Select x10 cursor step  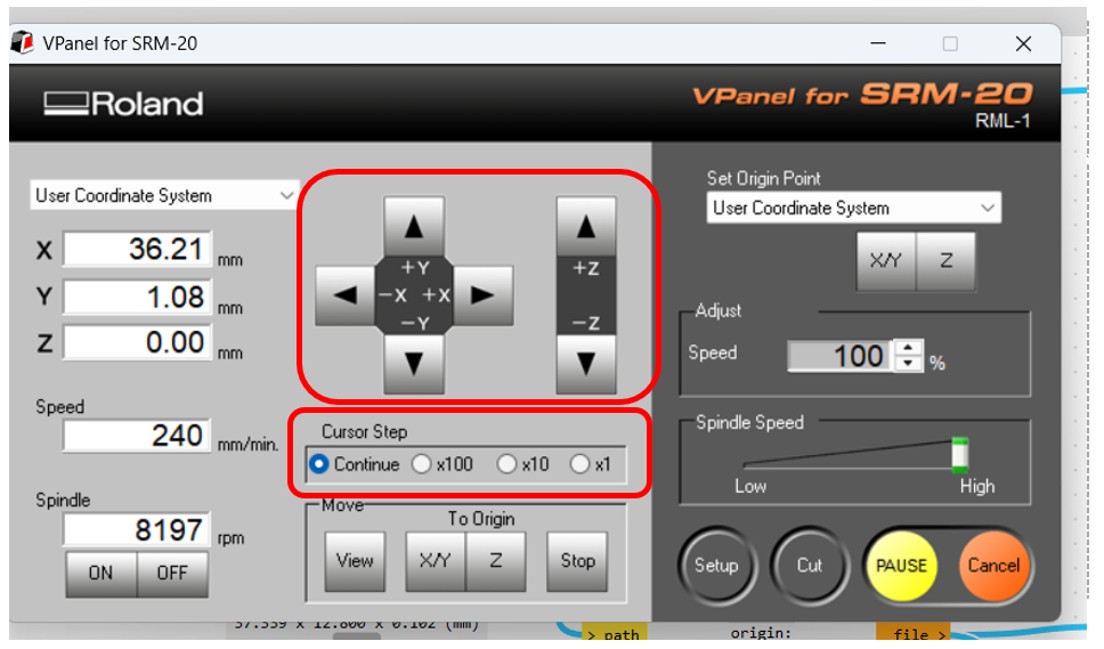[506, 464]
